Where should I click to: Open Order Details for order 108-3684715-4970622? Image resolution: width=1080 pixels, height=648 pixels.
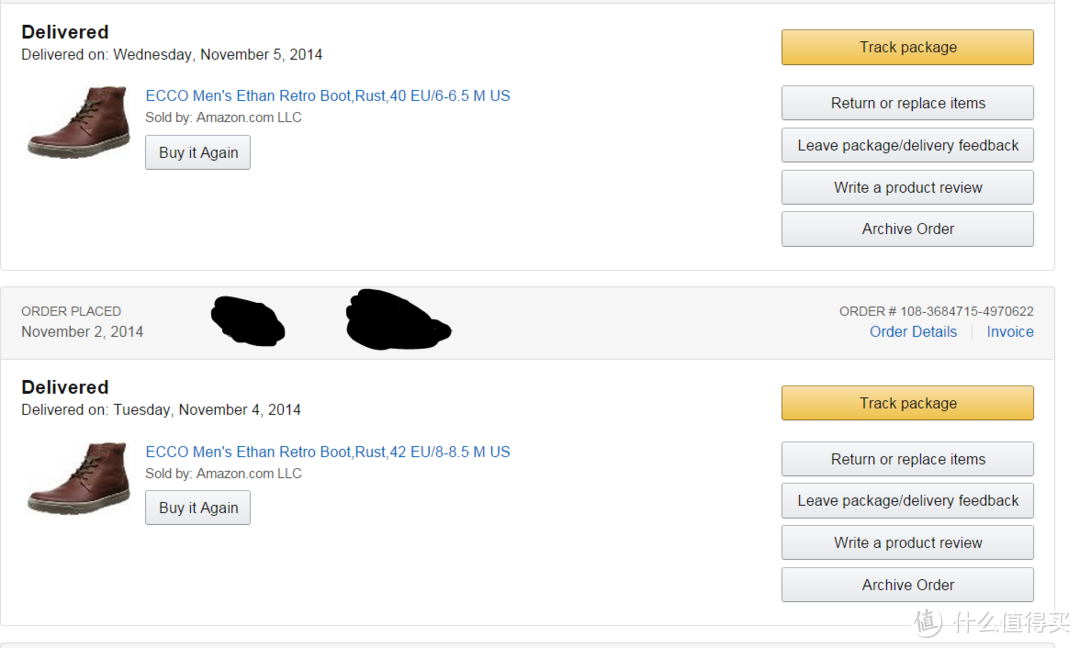click(x=913, y=332)
